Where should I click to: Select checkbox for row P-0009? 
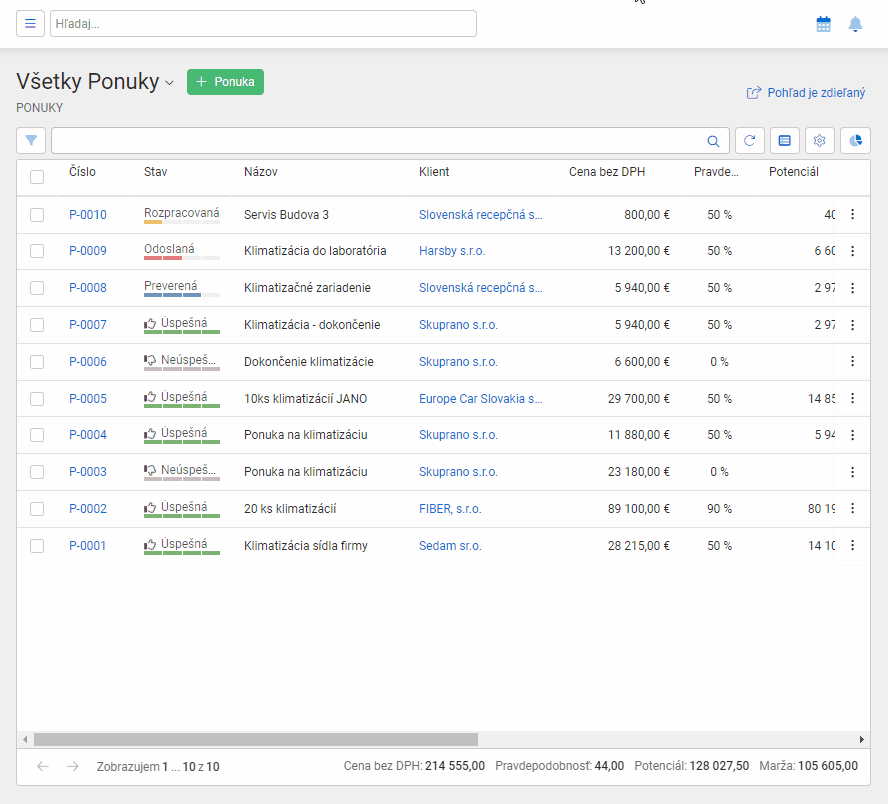click(37, 251)
